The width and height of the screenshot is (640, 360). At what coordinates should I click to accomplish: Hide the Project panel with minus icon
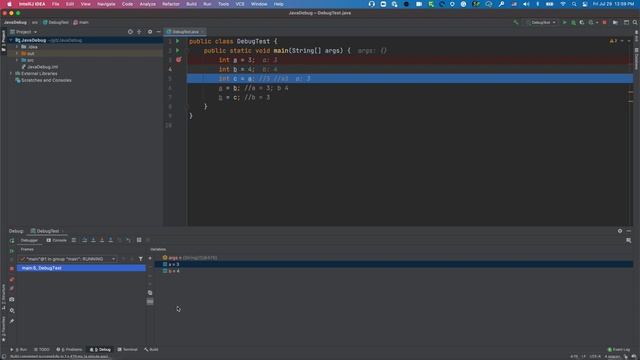point(158,32)
